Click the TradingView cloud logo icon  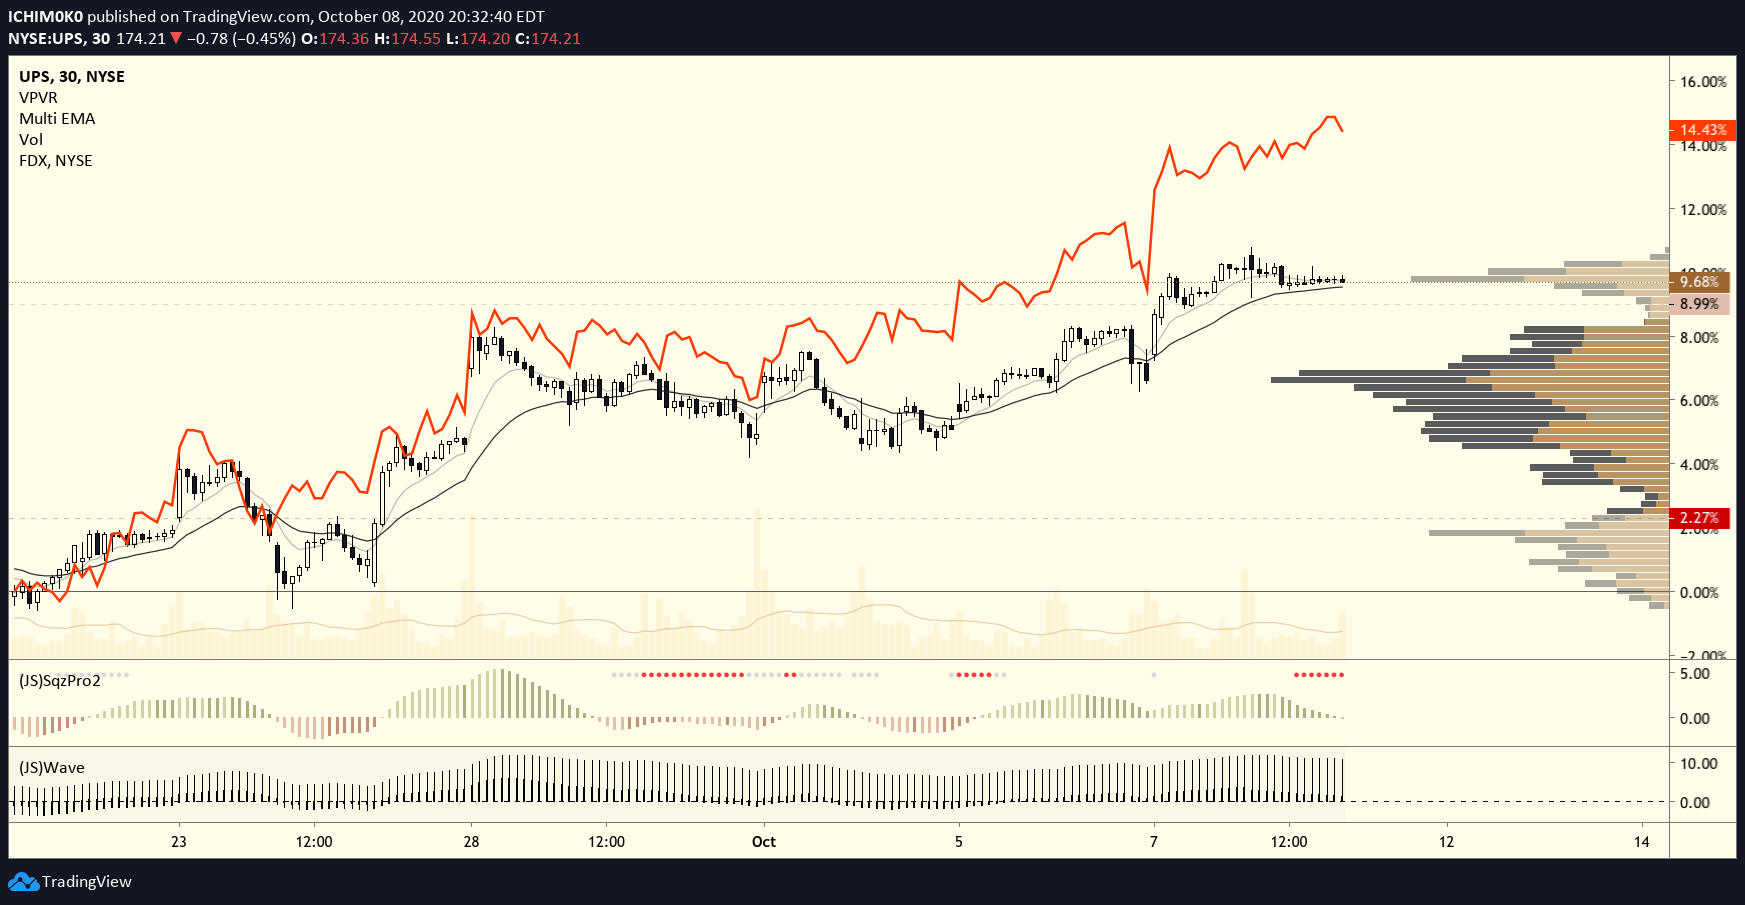[23, 882]
